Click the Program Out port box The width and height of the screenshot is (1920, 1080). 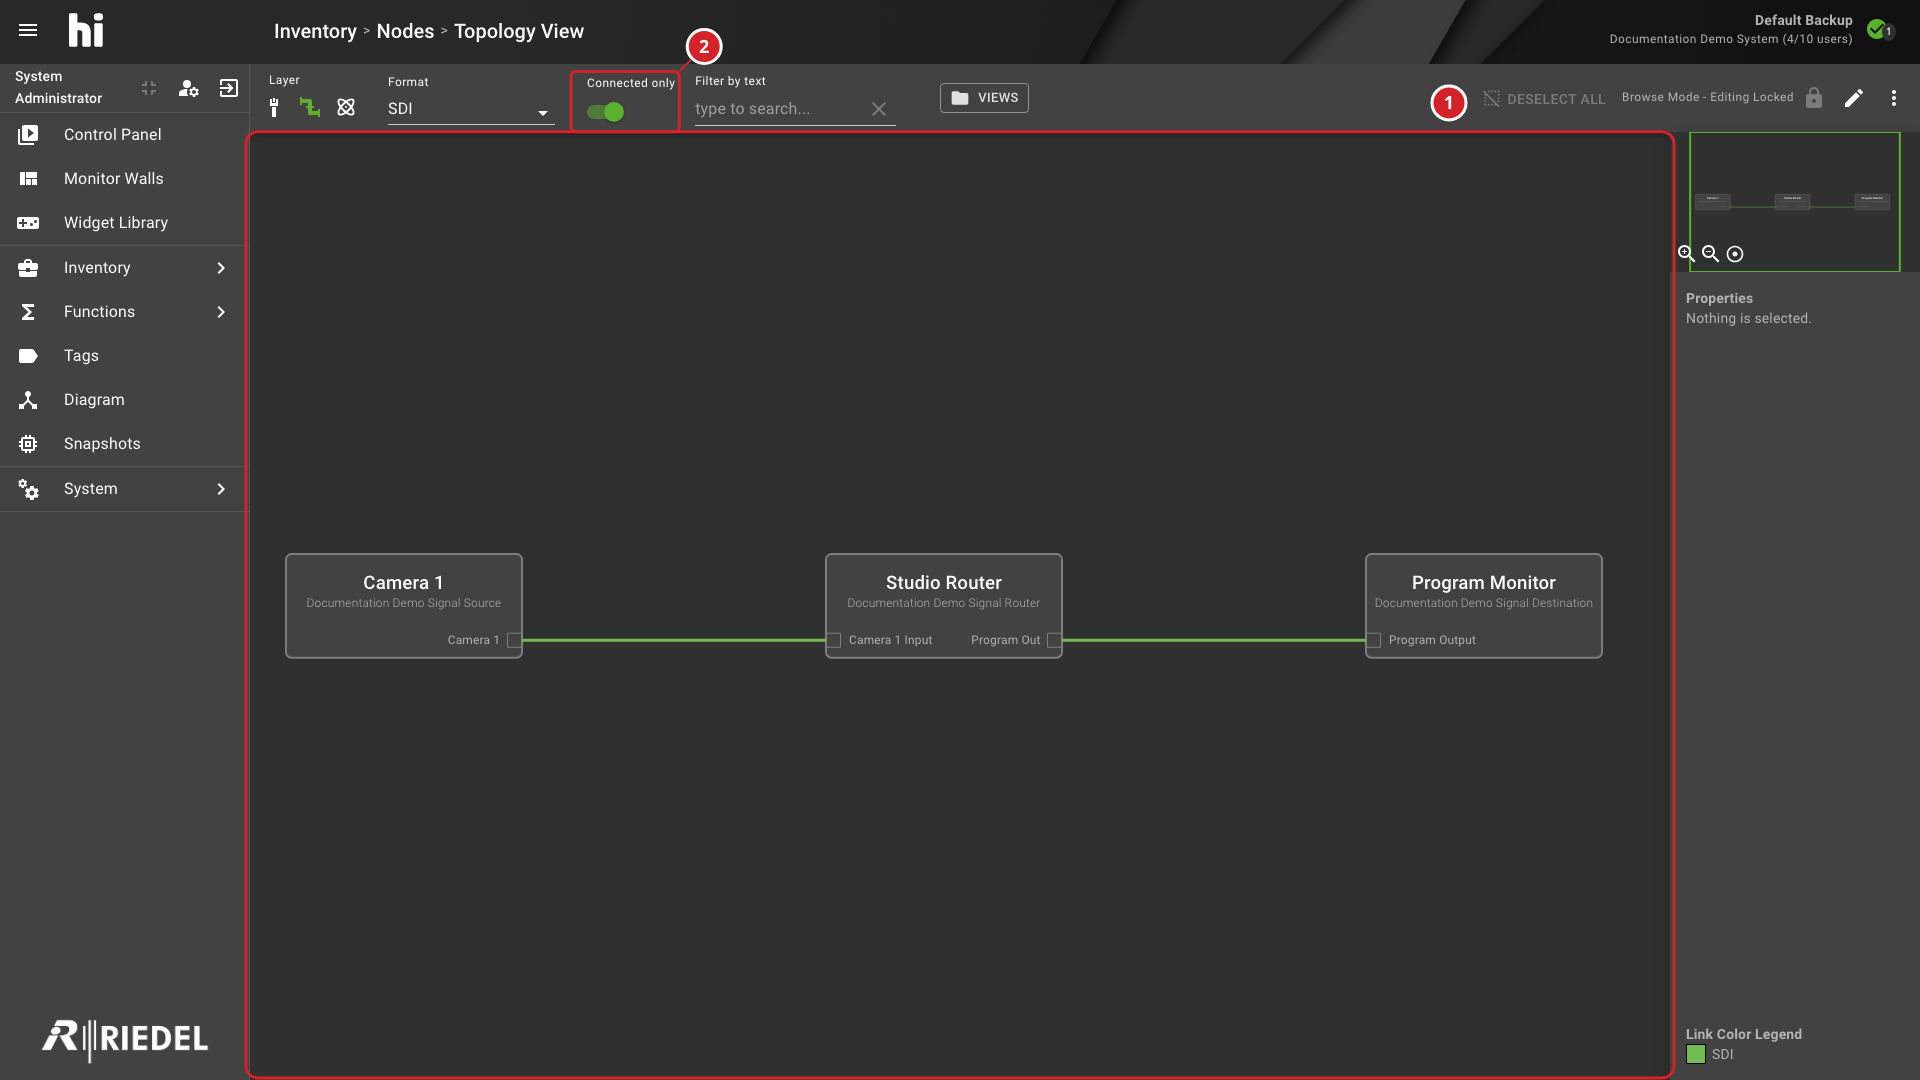point(1054,640)
